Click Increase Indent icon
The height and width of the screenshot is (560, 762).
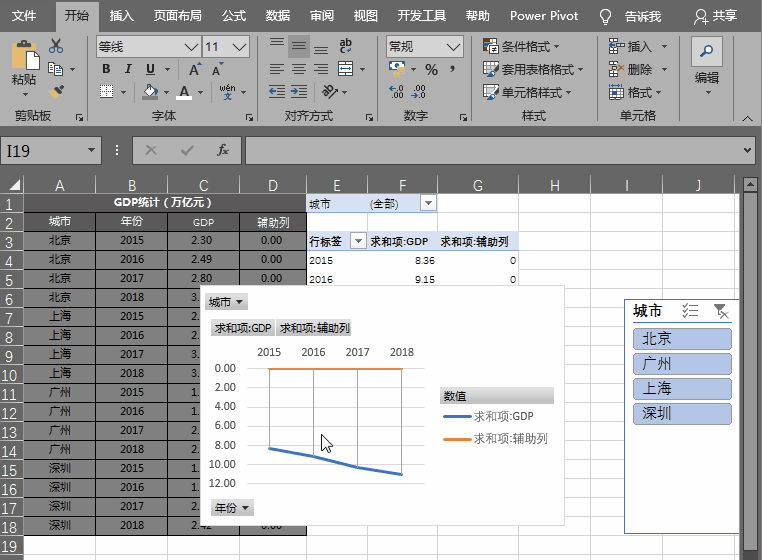(x=299, y=91)
